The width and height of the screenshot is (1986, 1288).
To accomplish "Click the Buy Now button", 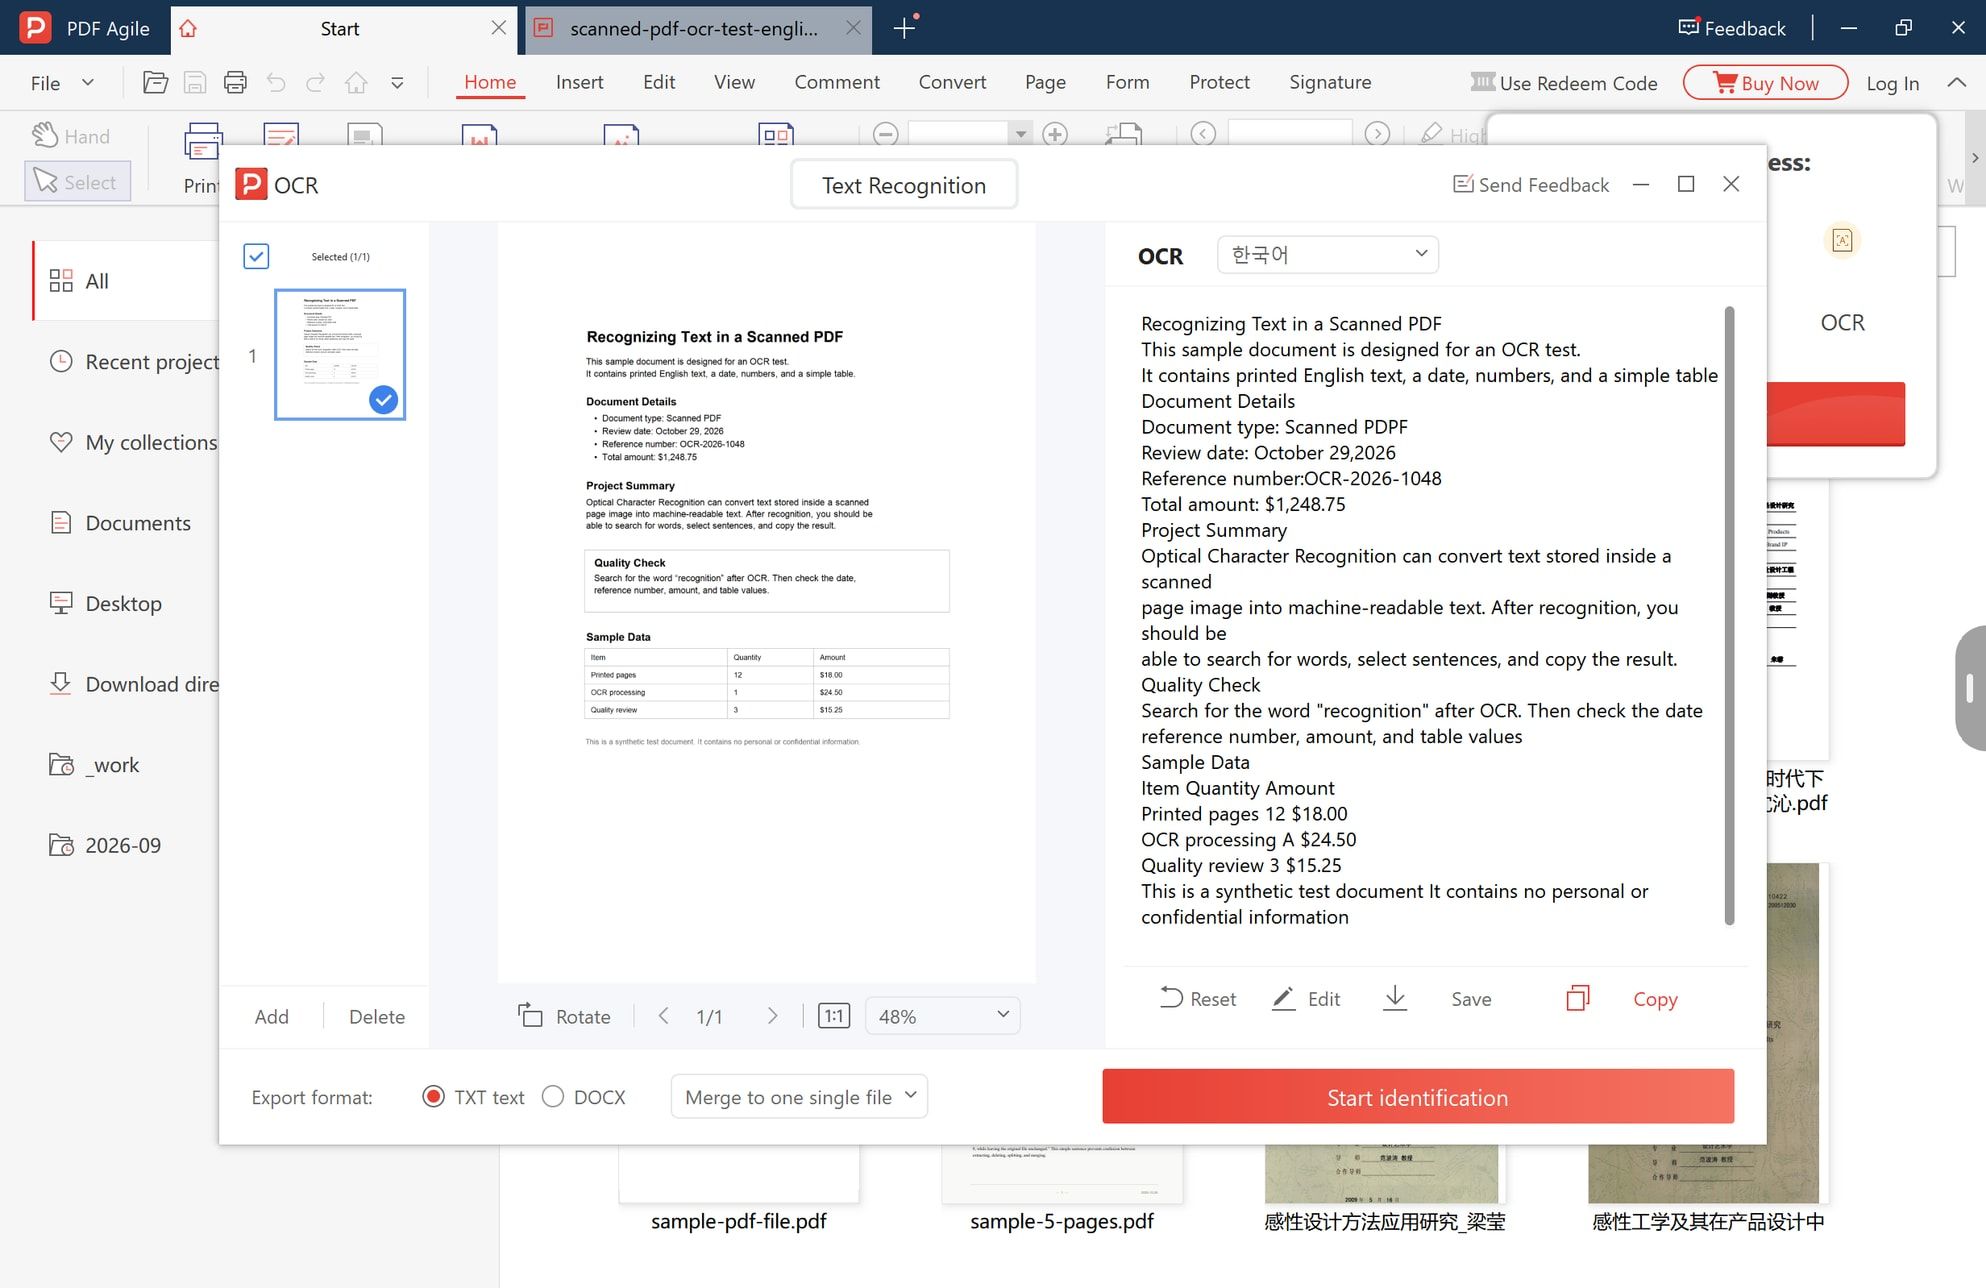I will click(x=1765, y=83).
